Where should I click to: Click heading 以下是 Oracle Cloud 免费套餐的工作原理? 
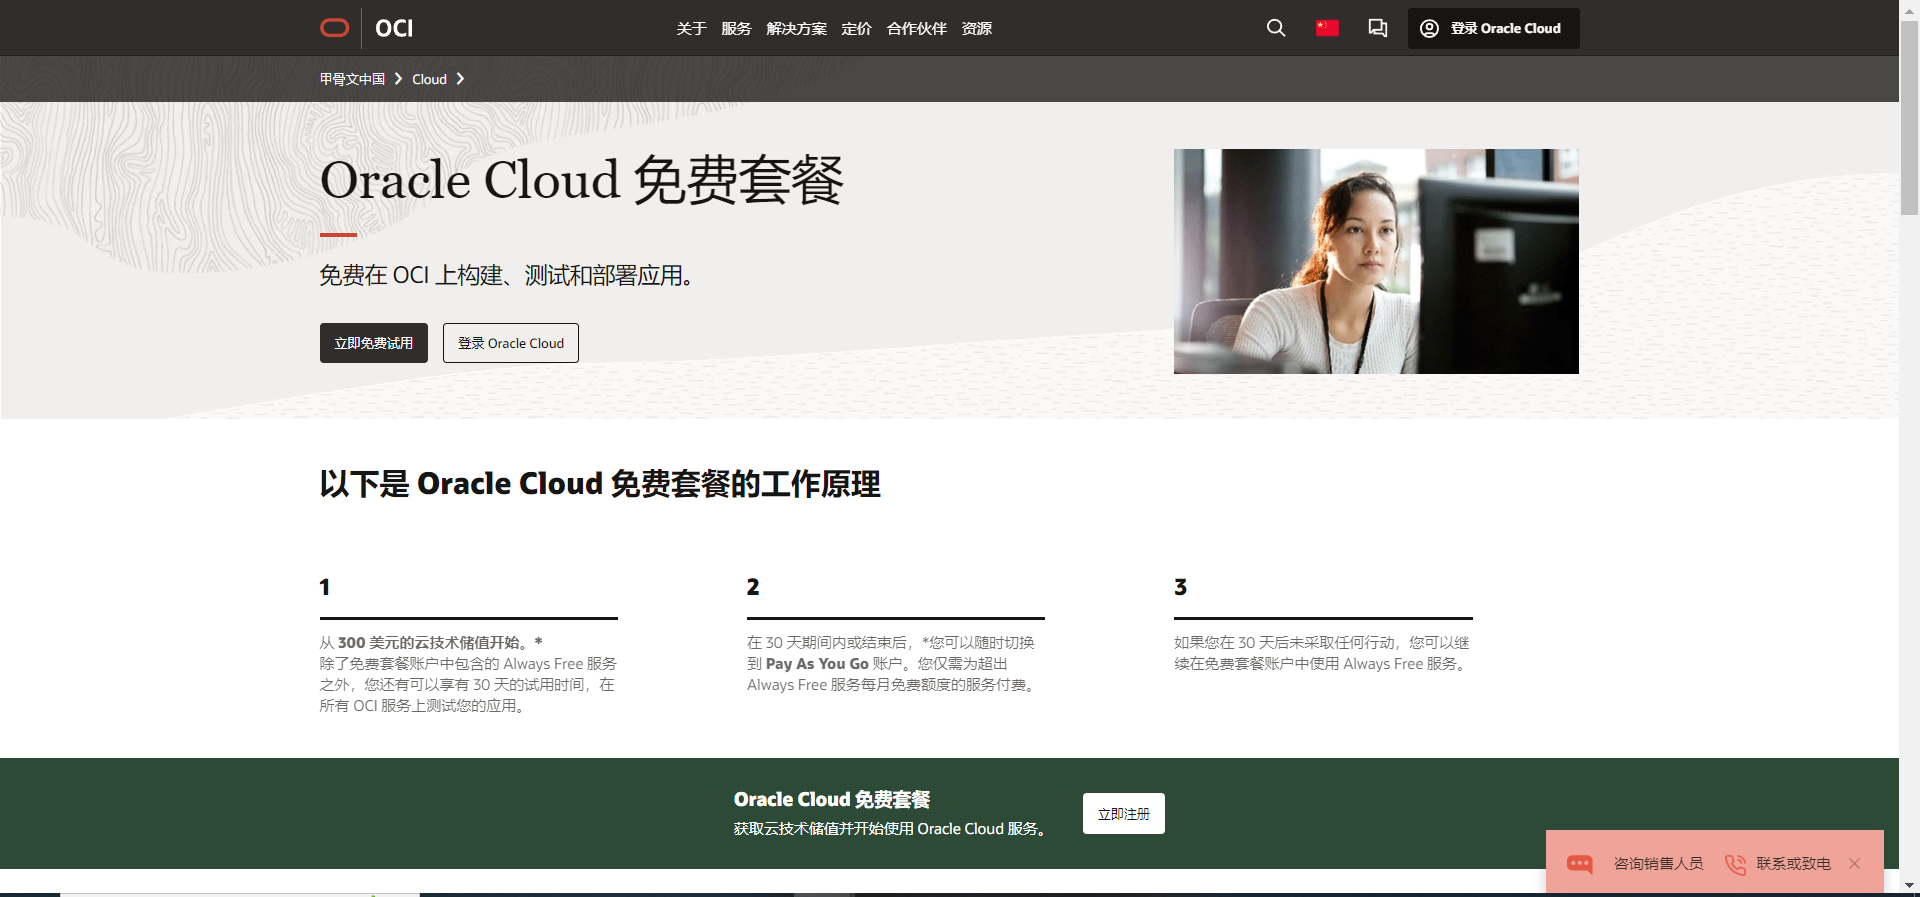(600, 484)
